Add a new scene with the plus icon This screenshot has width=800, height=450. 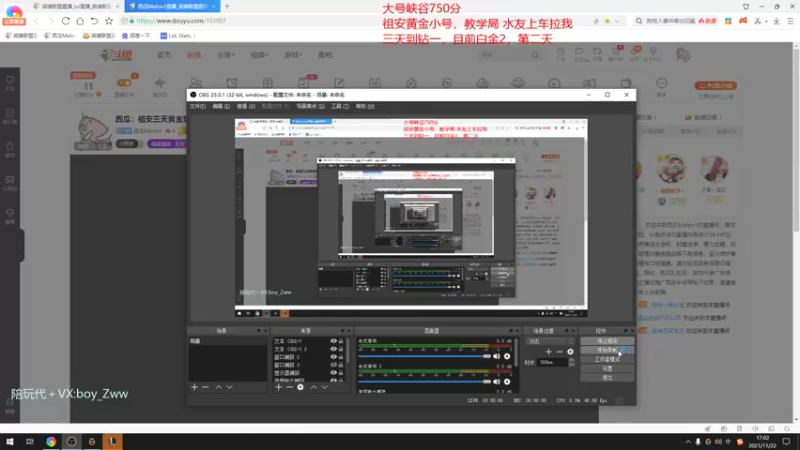(194, 387)
